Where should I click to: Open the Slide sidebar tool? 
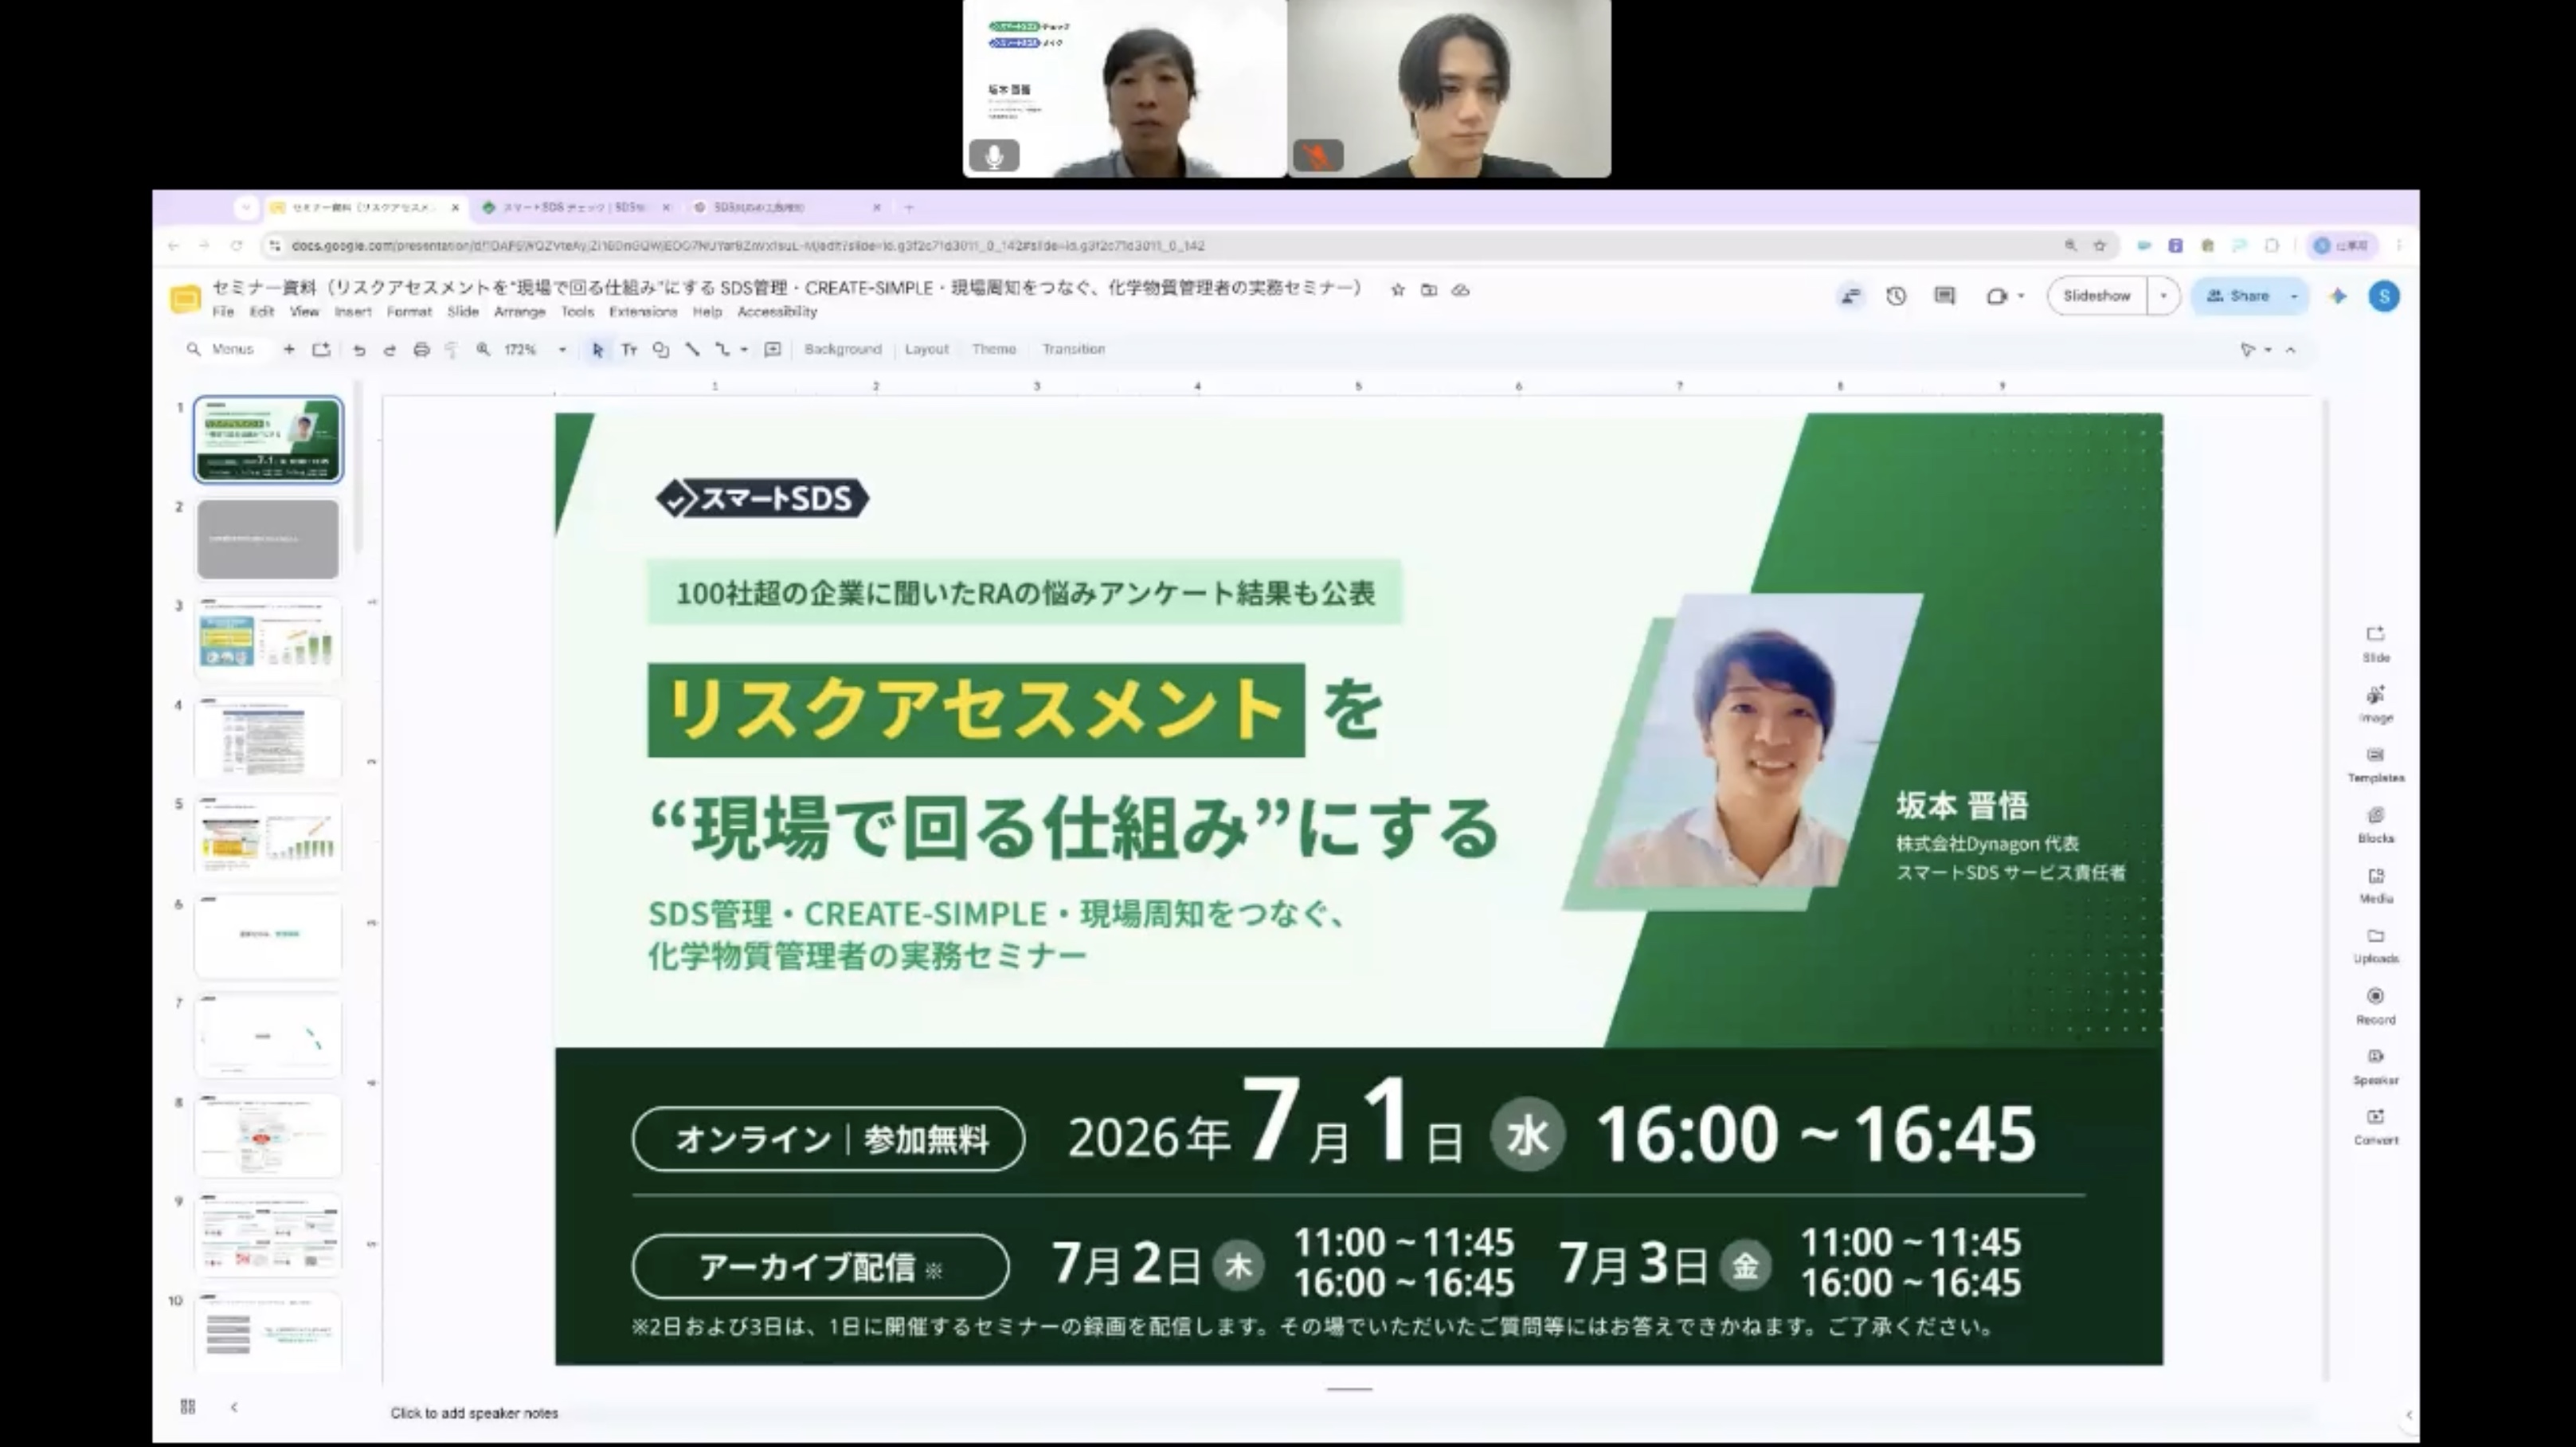click(x=2376, y=644)
